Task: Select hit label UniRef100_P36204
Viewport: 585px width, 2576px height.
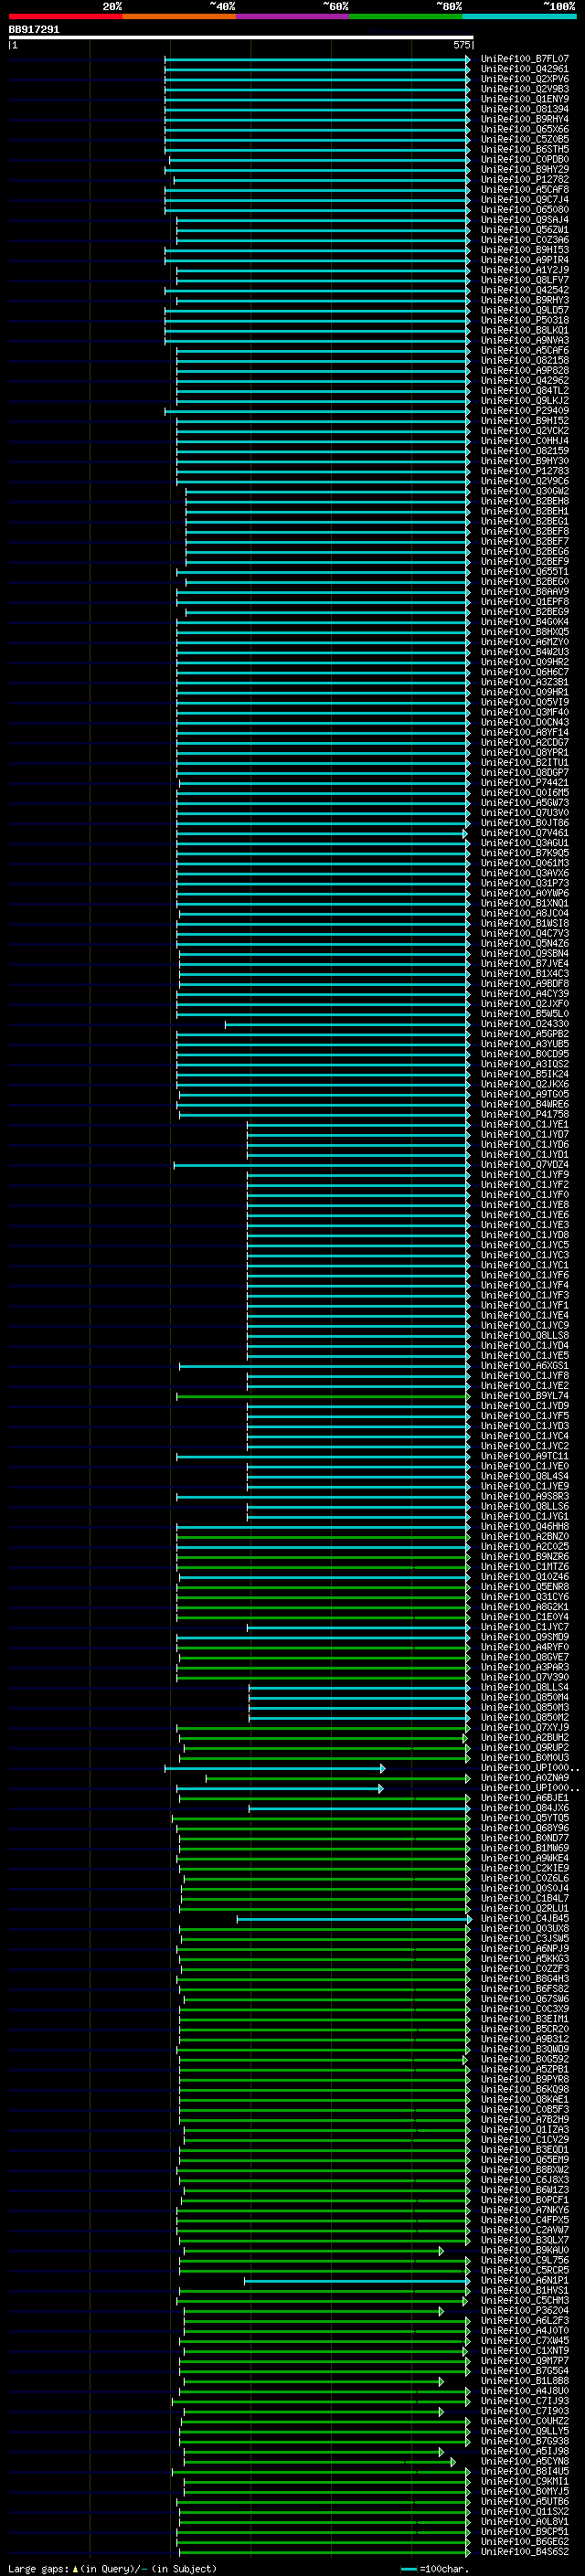Action: click(525, 2310)
